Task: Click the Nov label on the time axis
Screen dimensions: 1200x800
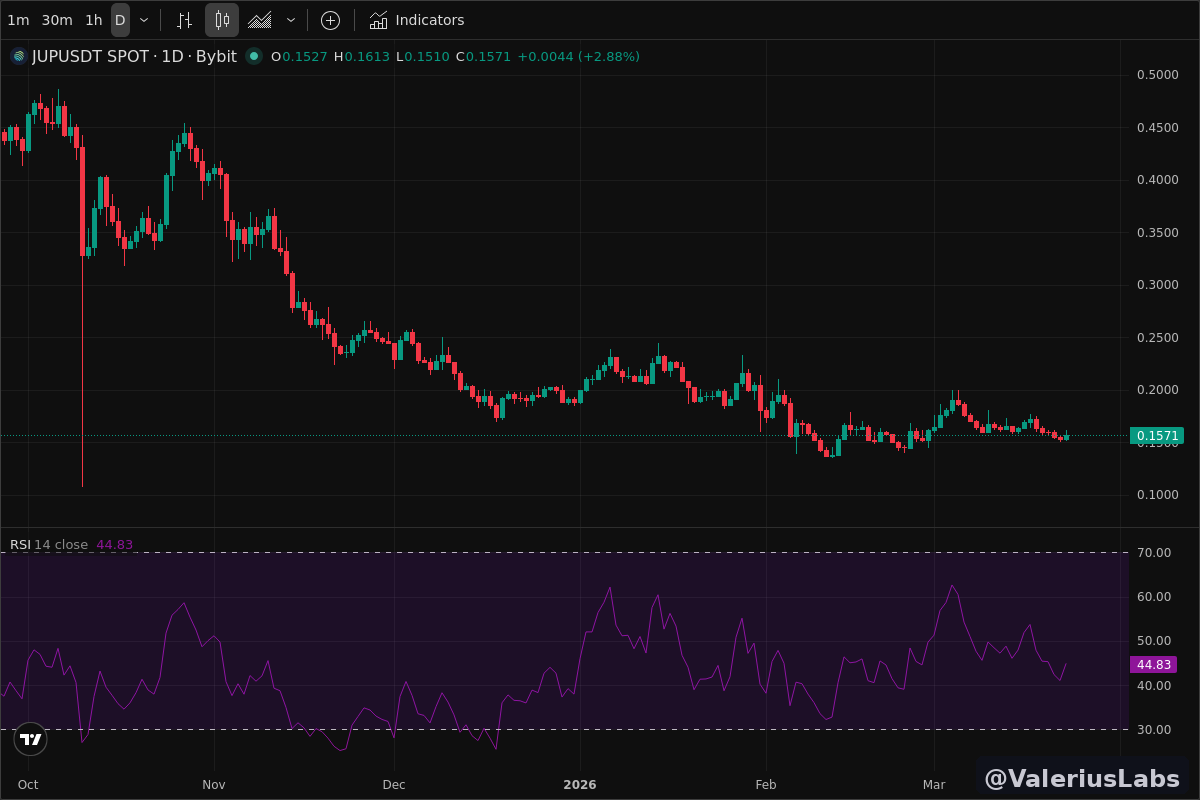Action: (x=214, y=785)
